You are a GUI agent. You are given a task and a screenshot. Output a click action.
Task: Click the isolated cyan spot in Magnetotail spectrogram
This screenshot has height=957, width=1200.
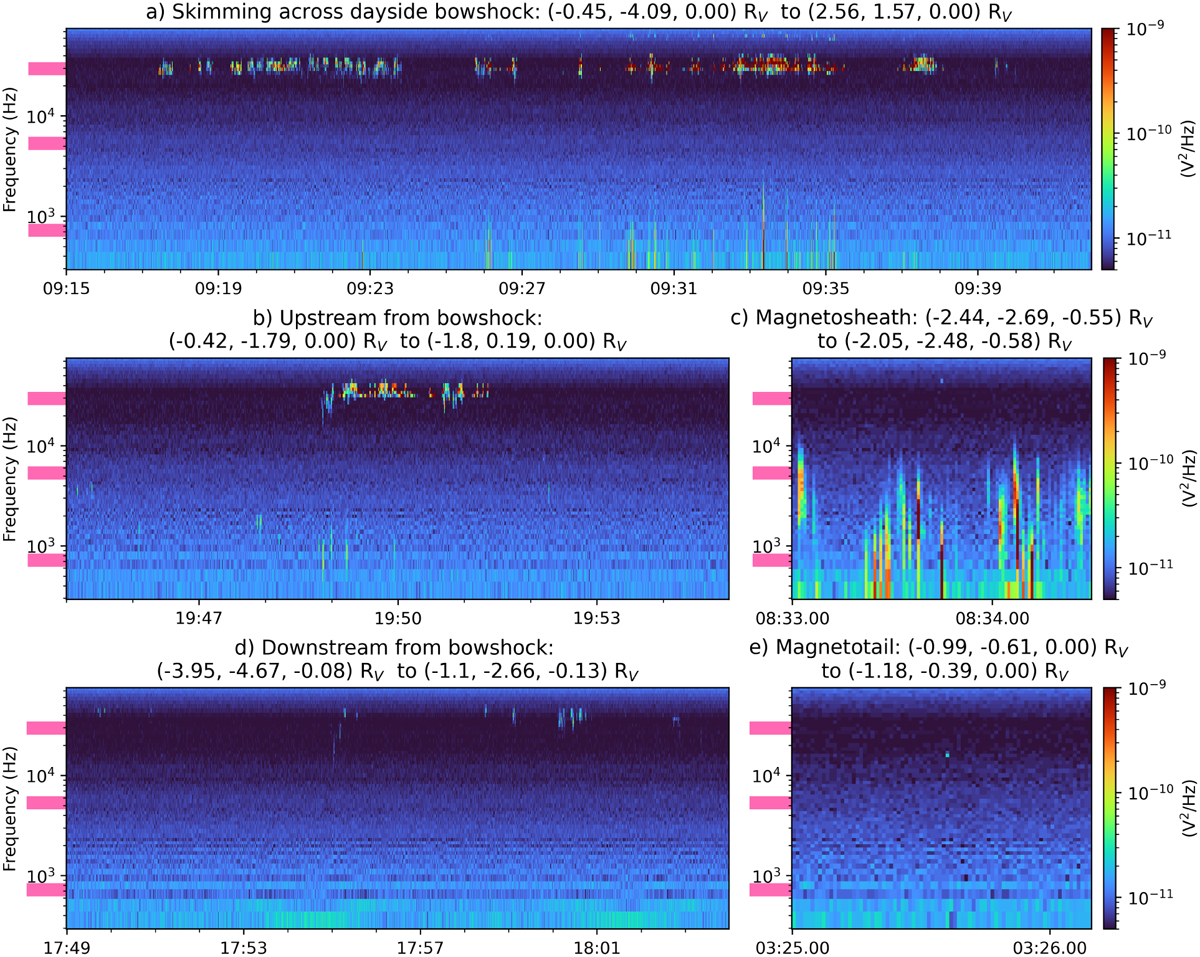(x=948, y=755)
